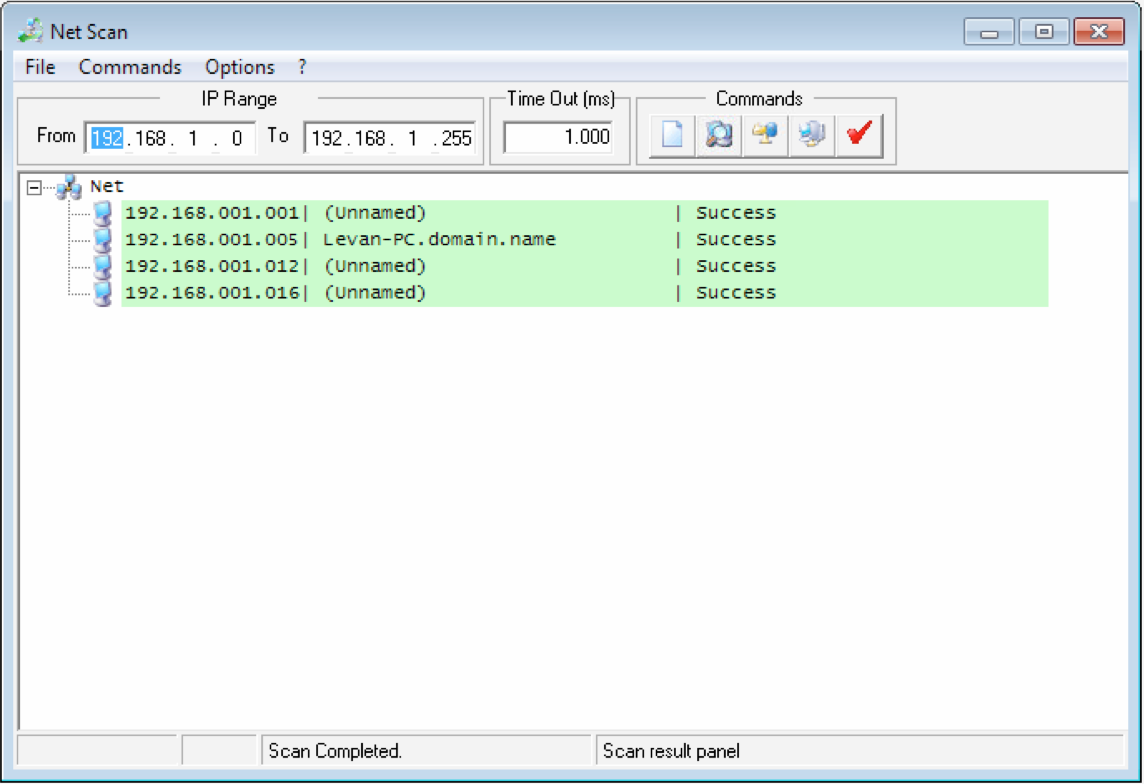Screen dimensions: 1144x784
Task: Click the computer icon next to Levan-PC entry
Action: pyautogui.click(x=103, y=239)
